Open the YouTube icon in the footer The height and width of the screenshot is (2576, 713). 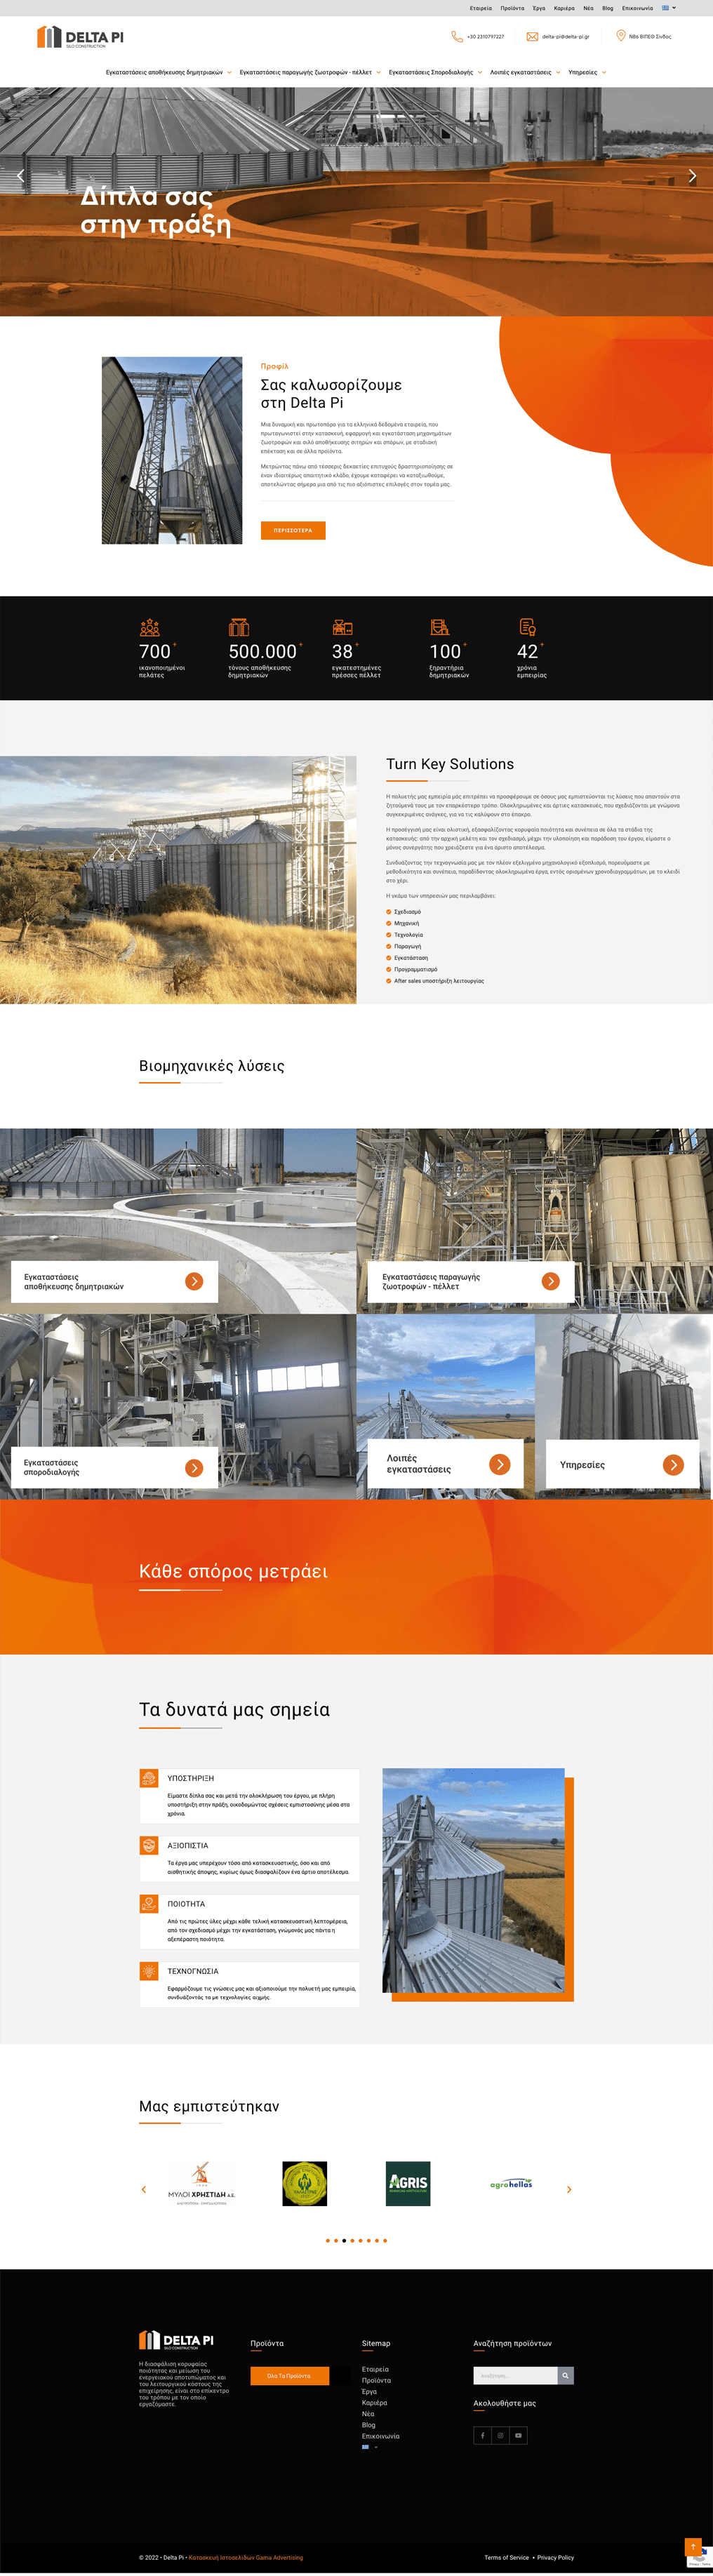[x=518, y=2435]
